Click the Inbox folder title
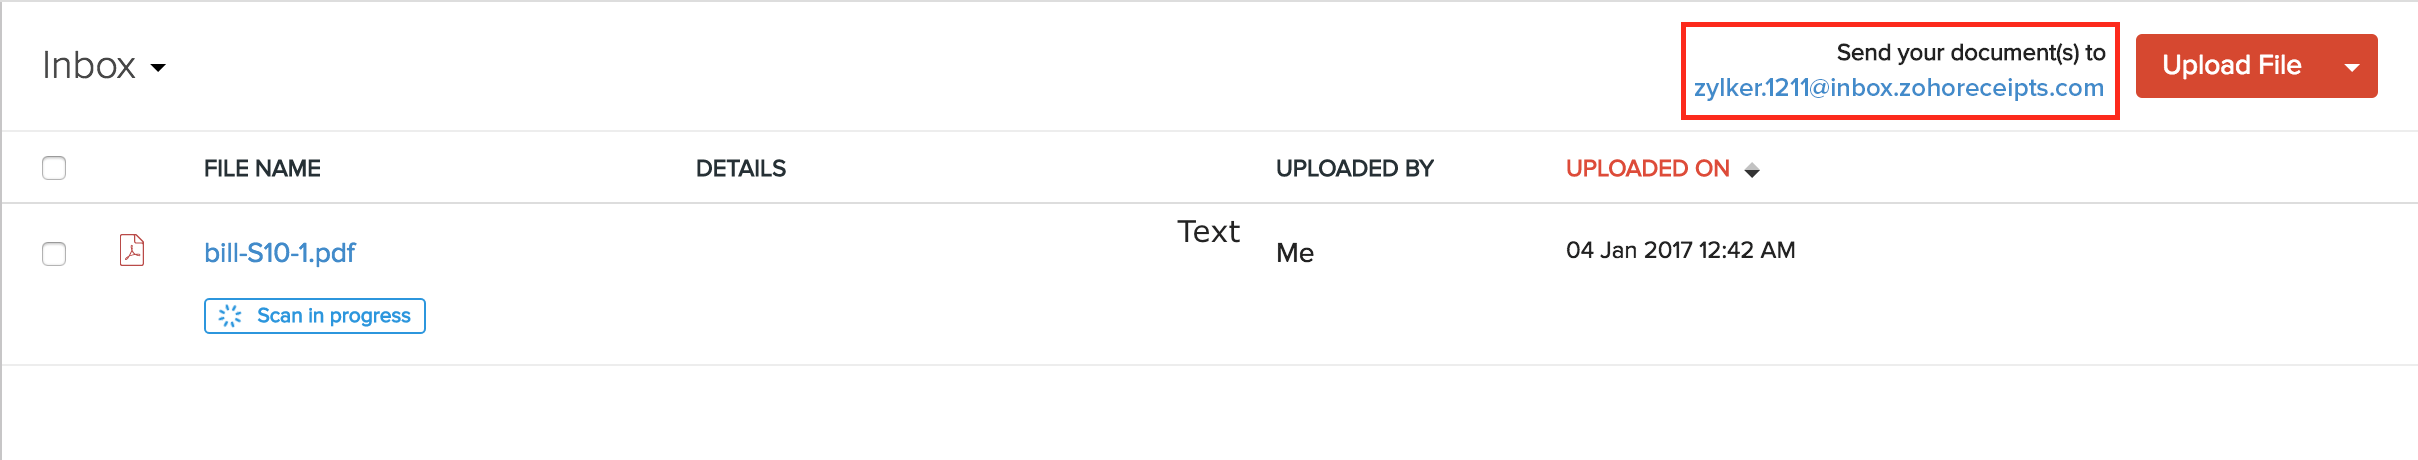The height and width of the screenshot is (460, 2418). [89, 66]
